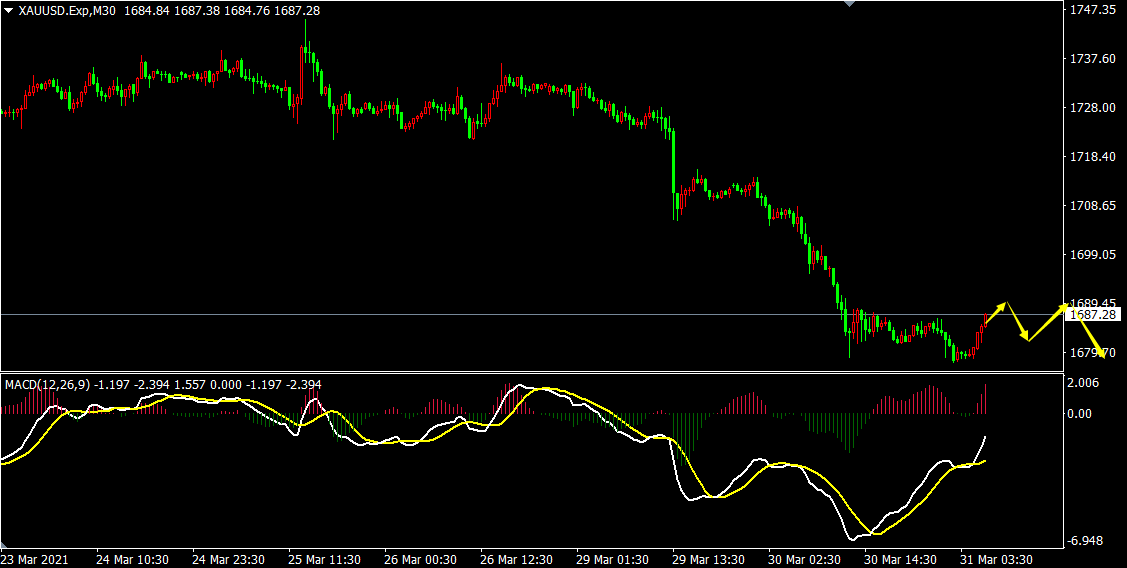Click the latest red candle at chart's right edge
The height and width of the screenshot is (568, 1127).
(986, 320)
